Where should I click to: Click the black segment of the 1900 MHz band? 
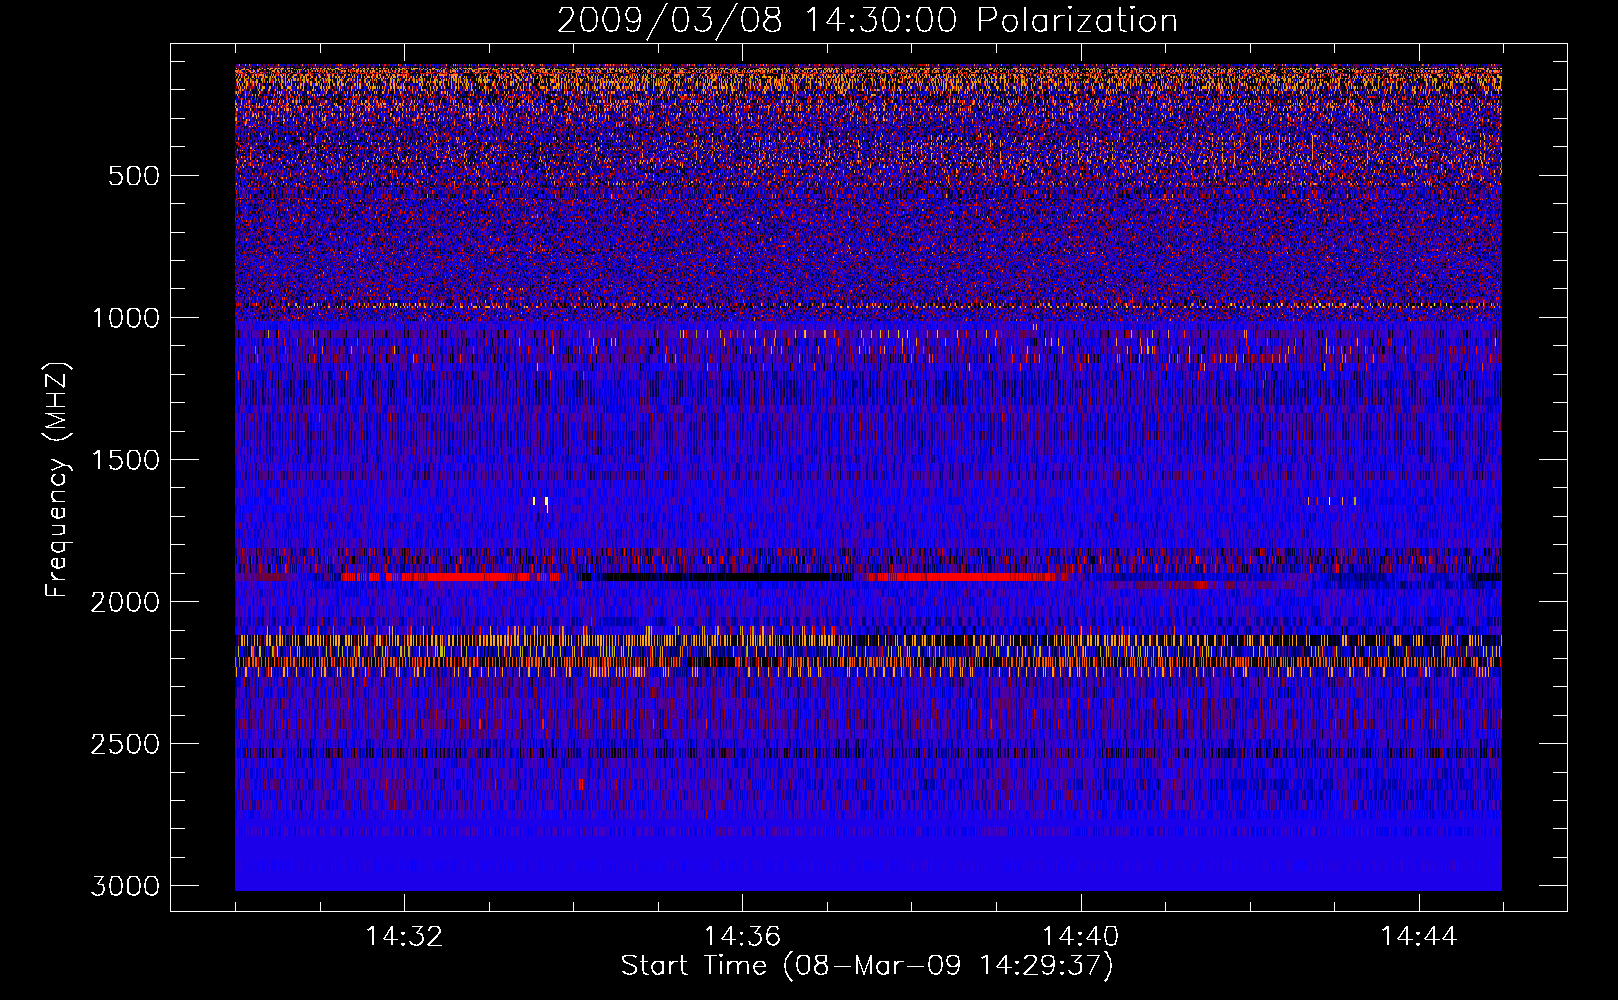[x=715, y=577]
